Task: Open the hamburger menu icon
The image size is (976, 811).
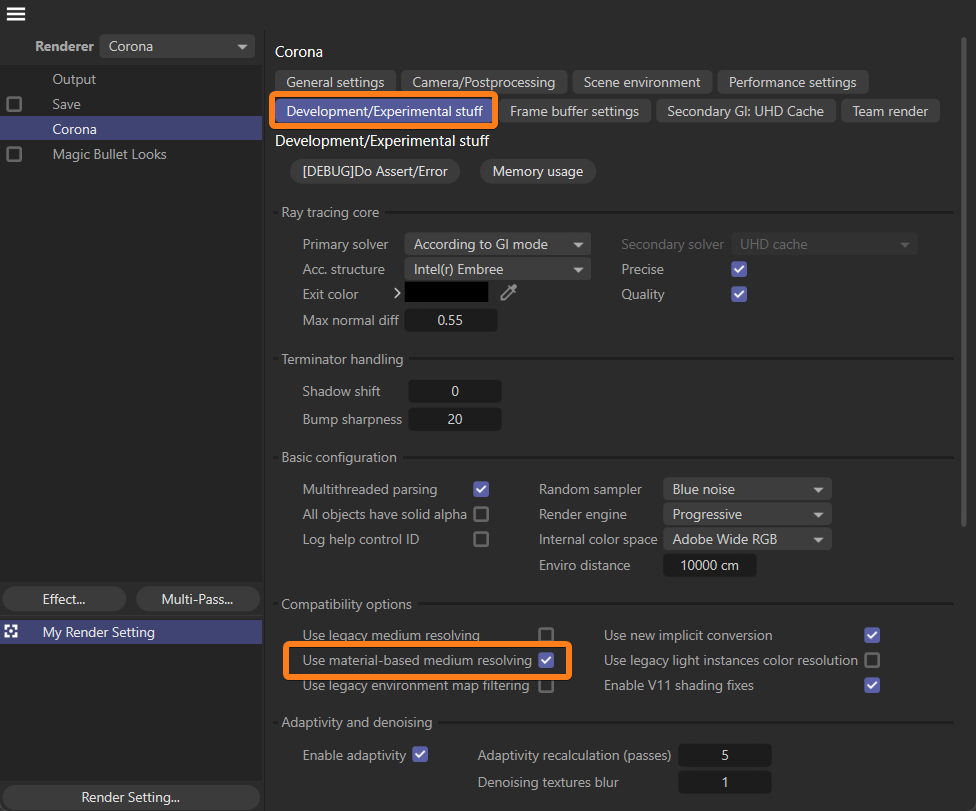Action: click(x=16, y=14)
